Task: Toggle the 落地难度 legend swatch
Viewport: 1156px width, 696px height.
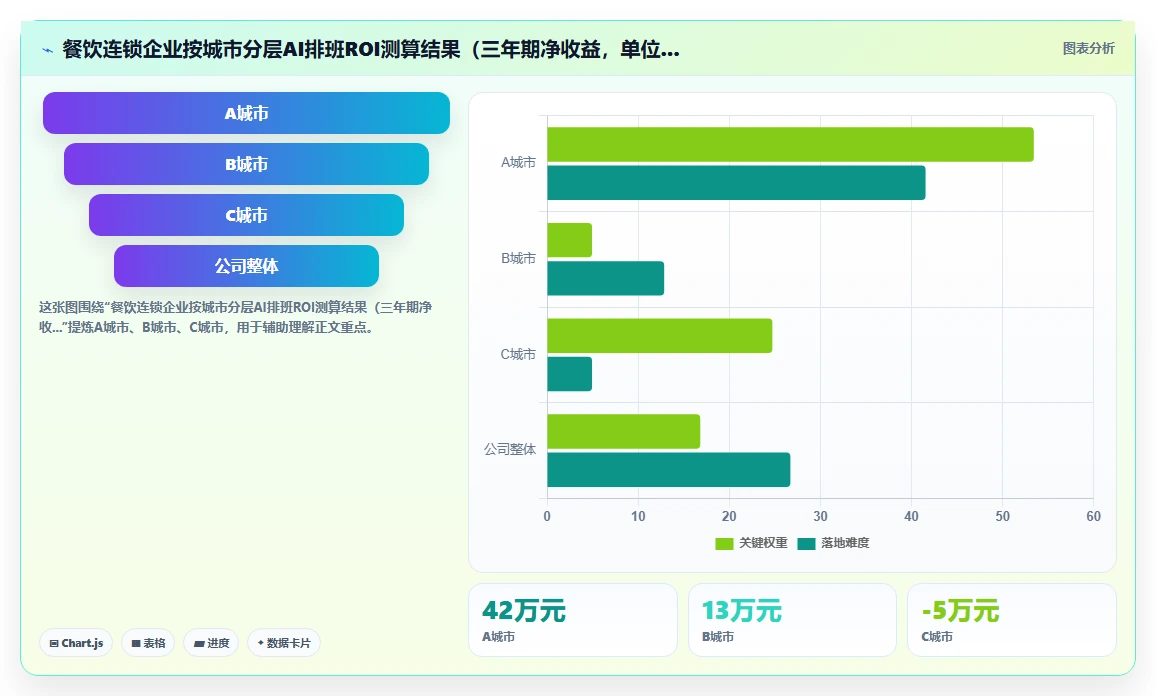Action: tap(806, 543)
